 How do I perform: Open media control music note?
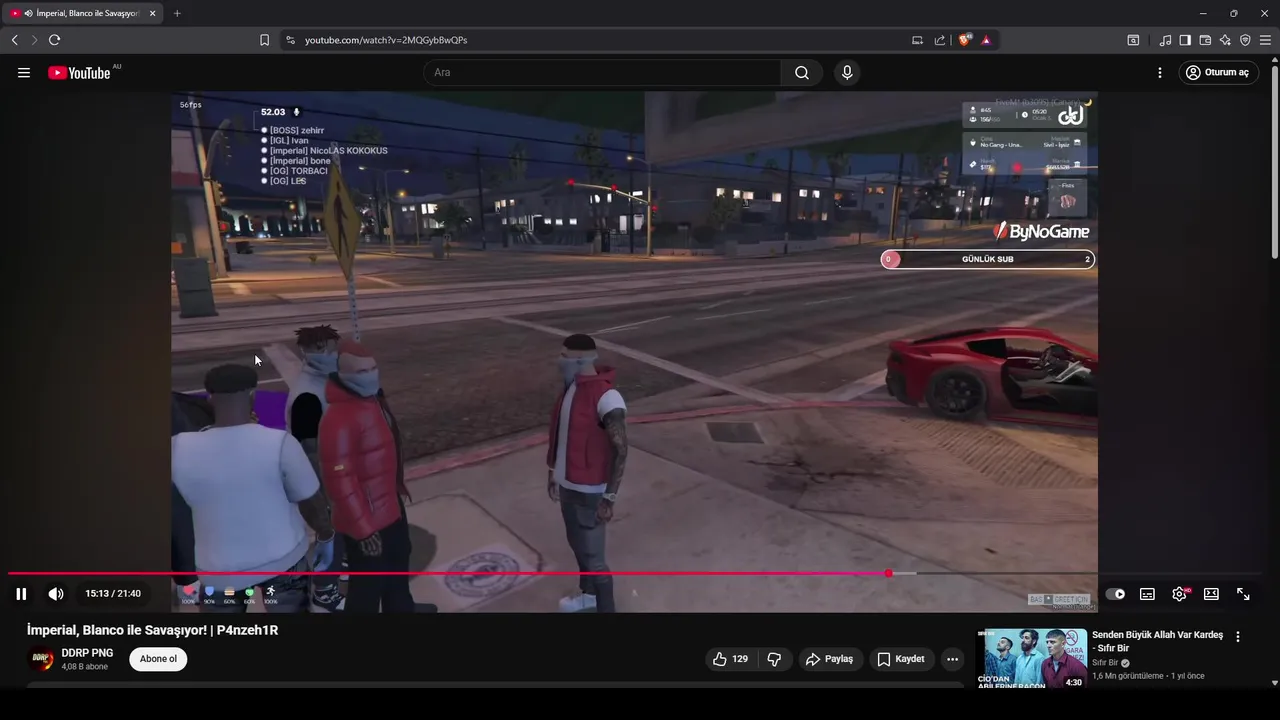coord(1165,40)
